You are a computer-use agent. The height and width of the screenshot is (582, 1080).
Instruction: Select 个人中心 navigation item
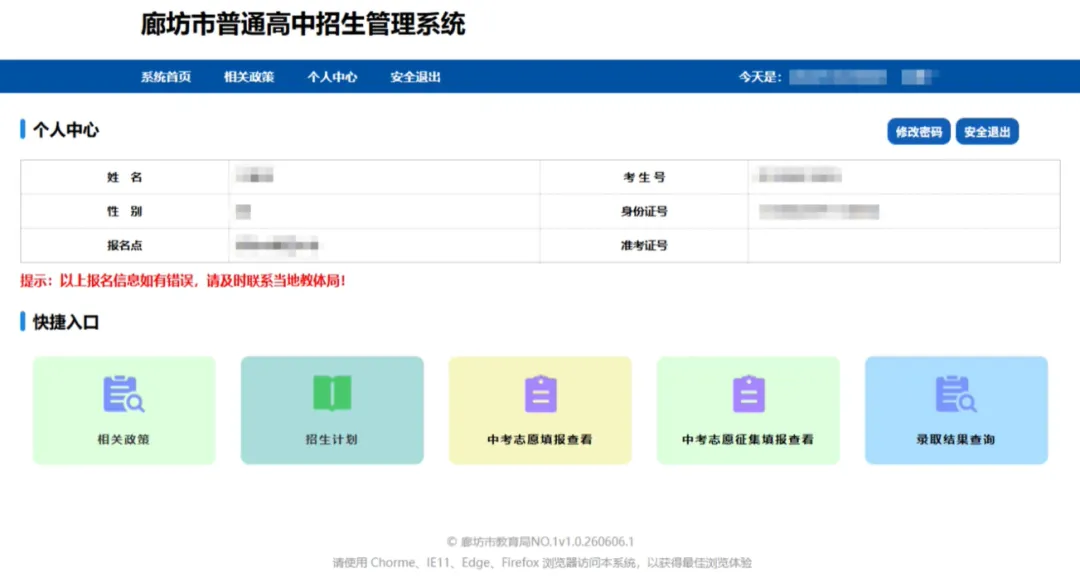click(x=332, y=77)
